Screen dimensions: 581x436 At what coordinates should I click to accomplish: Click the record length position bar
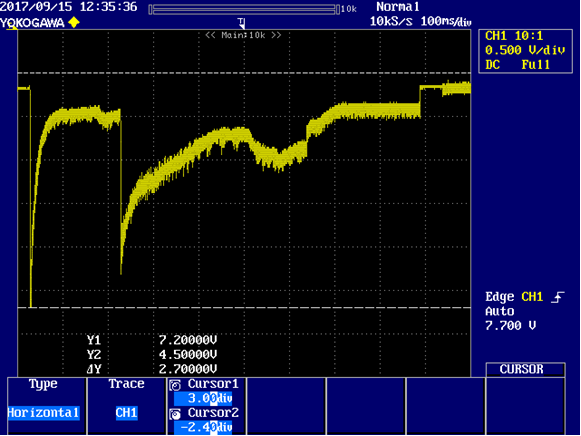[x=244, y=9]
